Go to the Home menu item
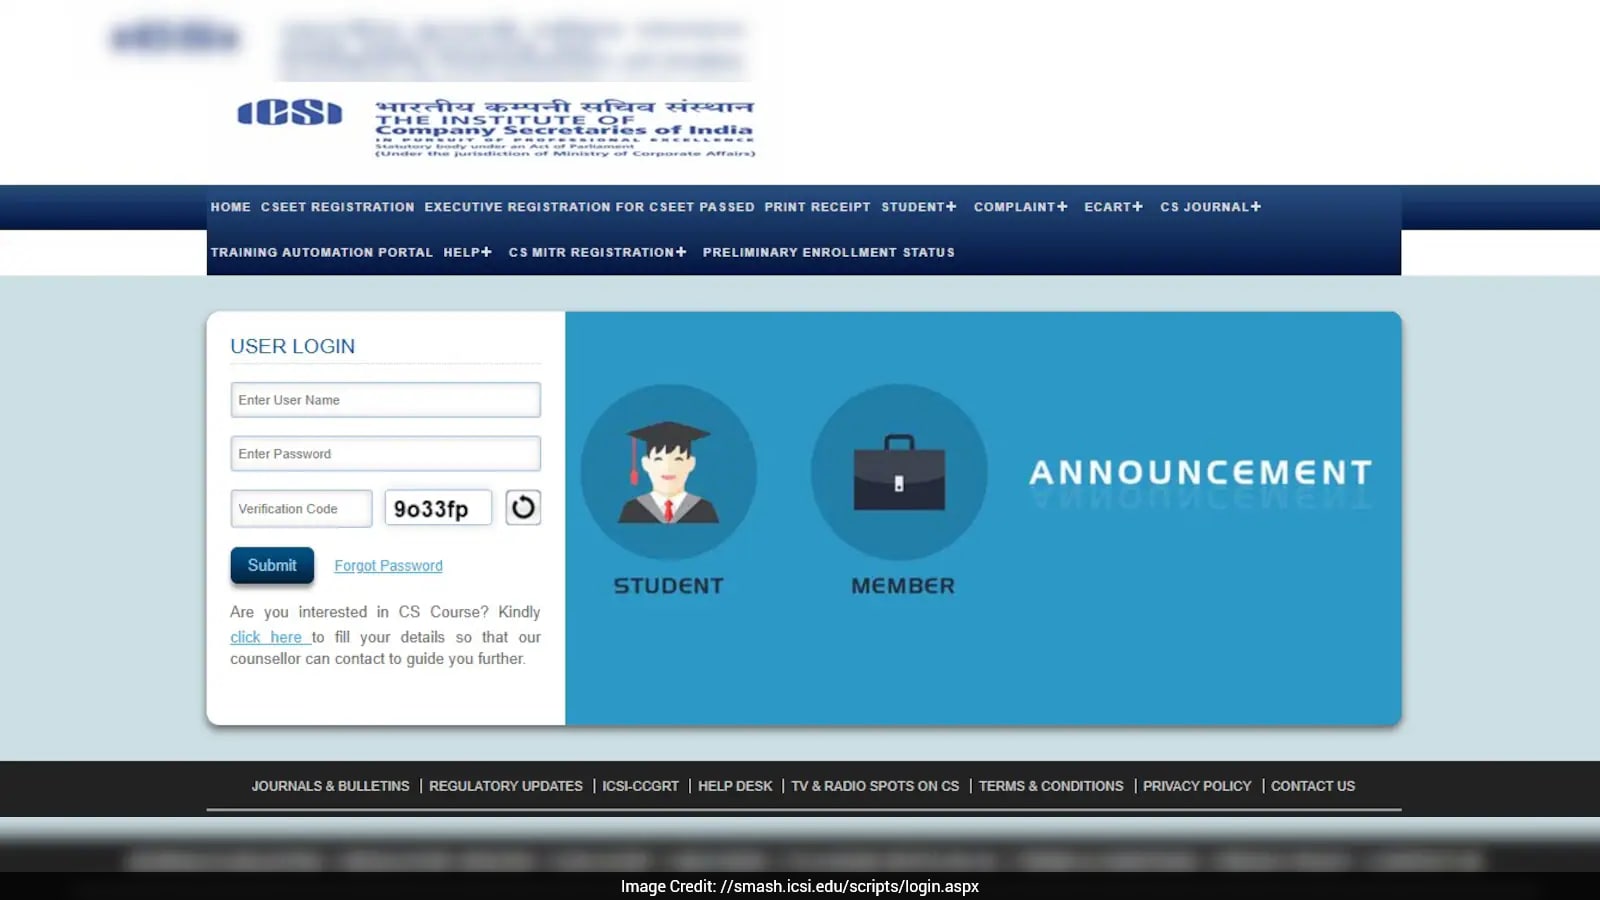Screen dimensions: 1600x900 pos(230,207)
